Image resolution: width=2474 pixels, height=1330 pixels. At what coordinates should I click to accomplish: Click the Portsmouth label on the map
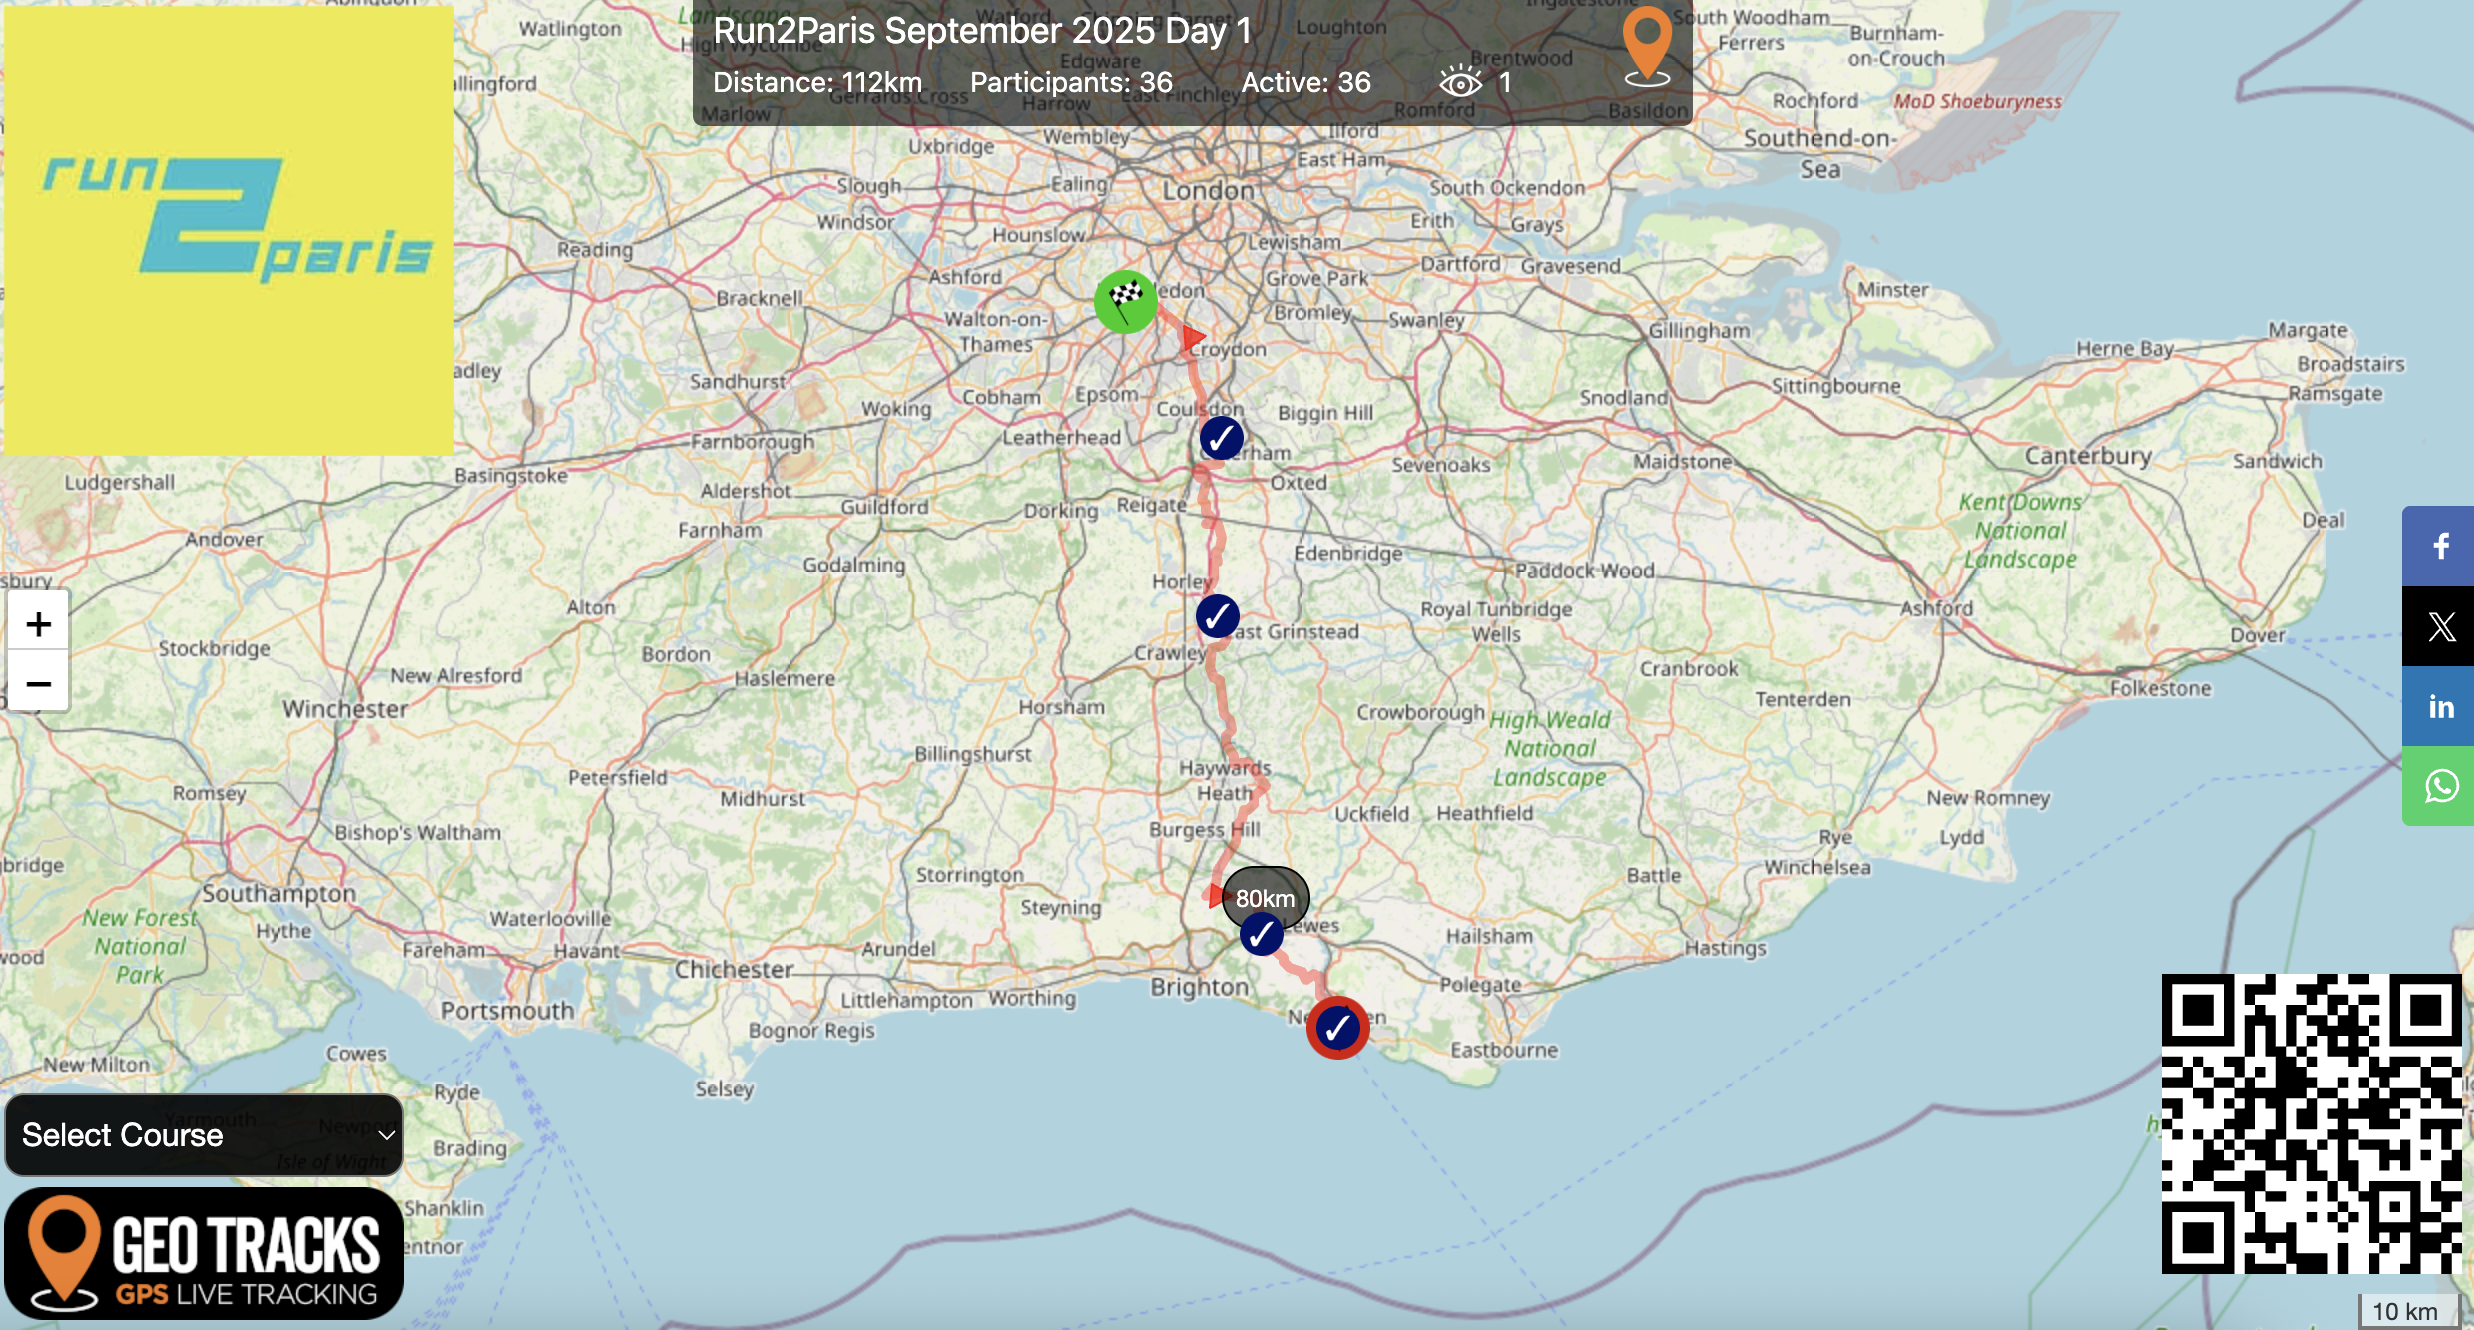click(x=508, y=1011)
